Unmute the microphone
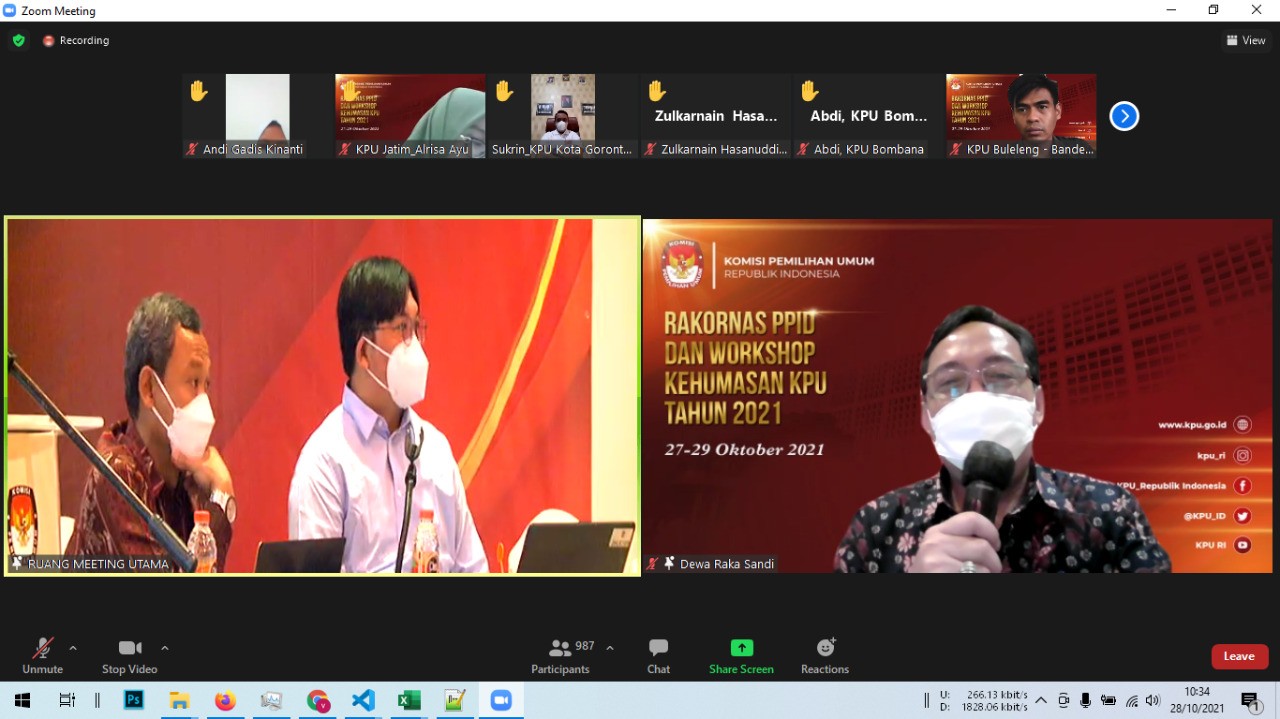Screen dimensions: 1280x719 click(42, 656)
